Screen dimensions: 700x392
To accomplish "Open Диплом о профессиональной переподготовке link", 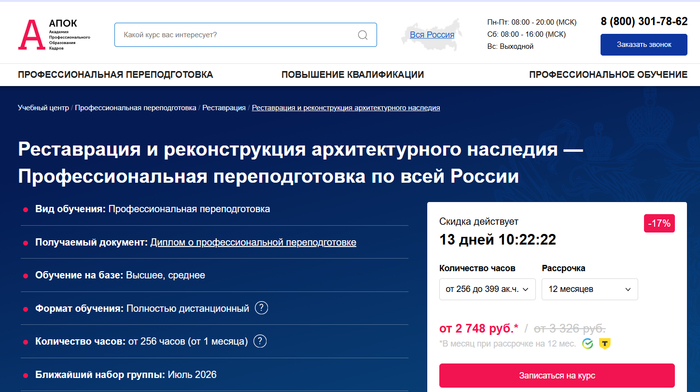I will click(253, 242).
